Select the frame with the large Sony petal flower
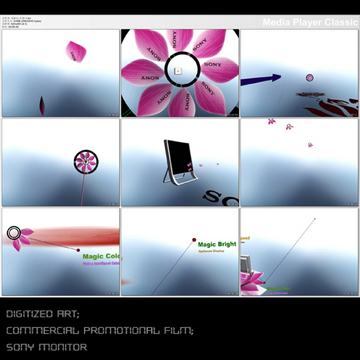360x360 pixels. (180, 73)
